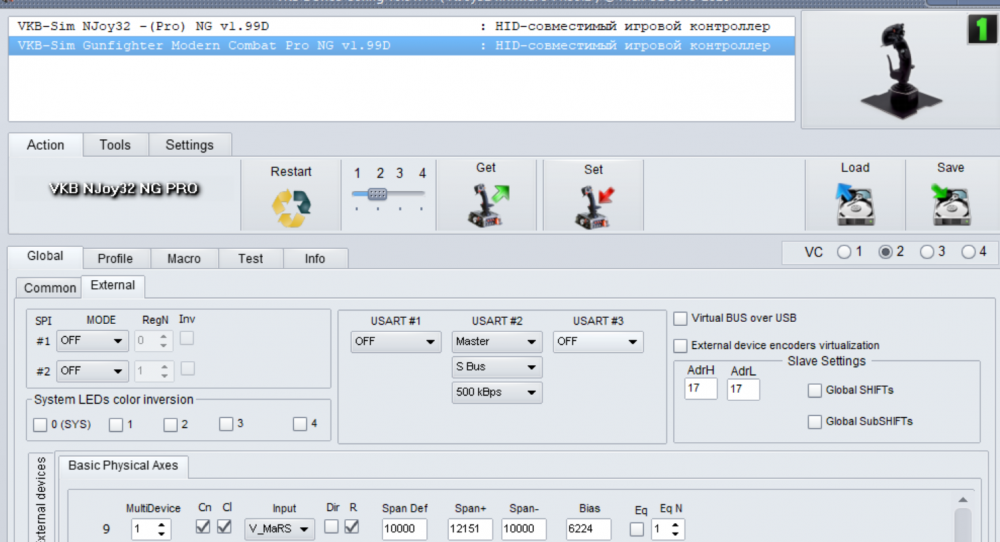Viewport: 1000px width, 542px height.
Task: Select VC radio option 2
Action: click(885, 252)
